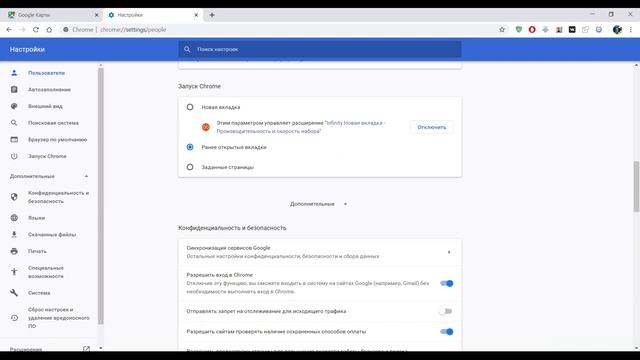The image size is (640, 360).
Task: Go back with the browser back arrow
Action: point(9,29)
